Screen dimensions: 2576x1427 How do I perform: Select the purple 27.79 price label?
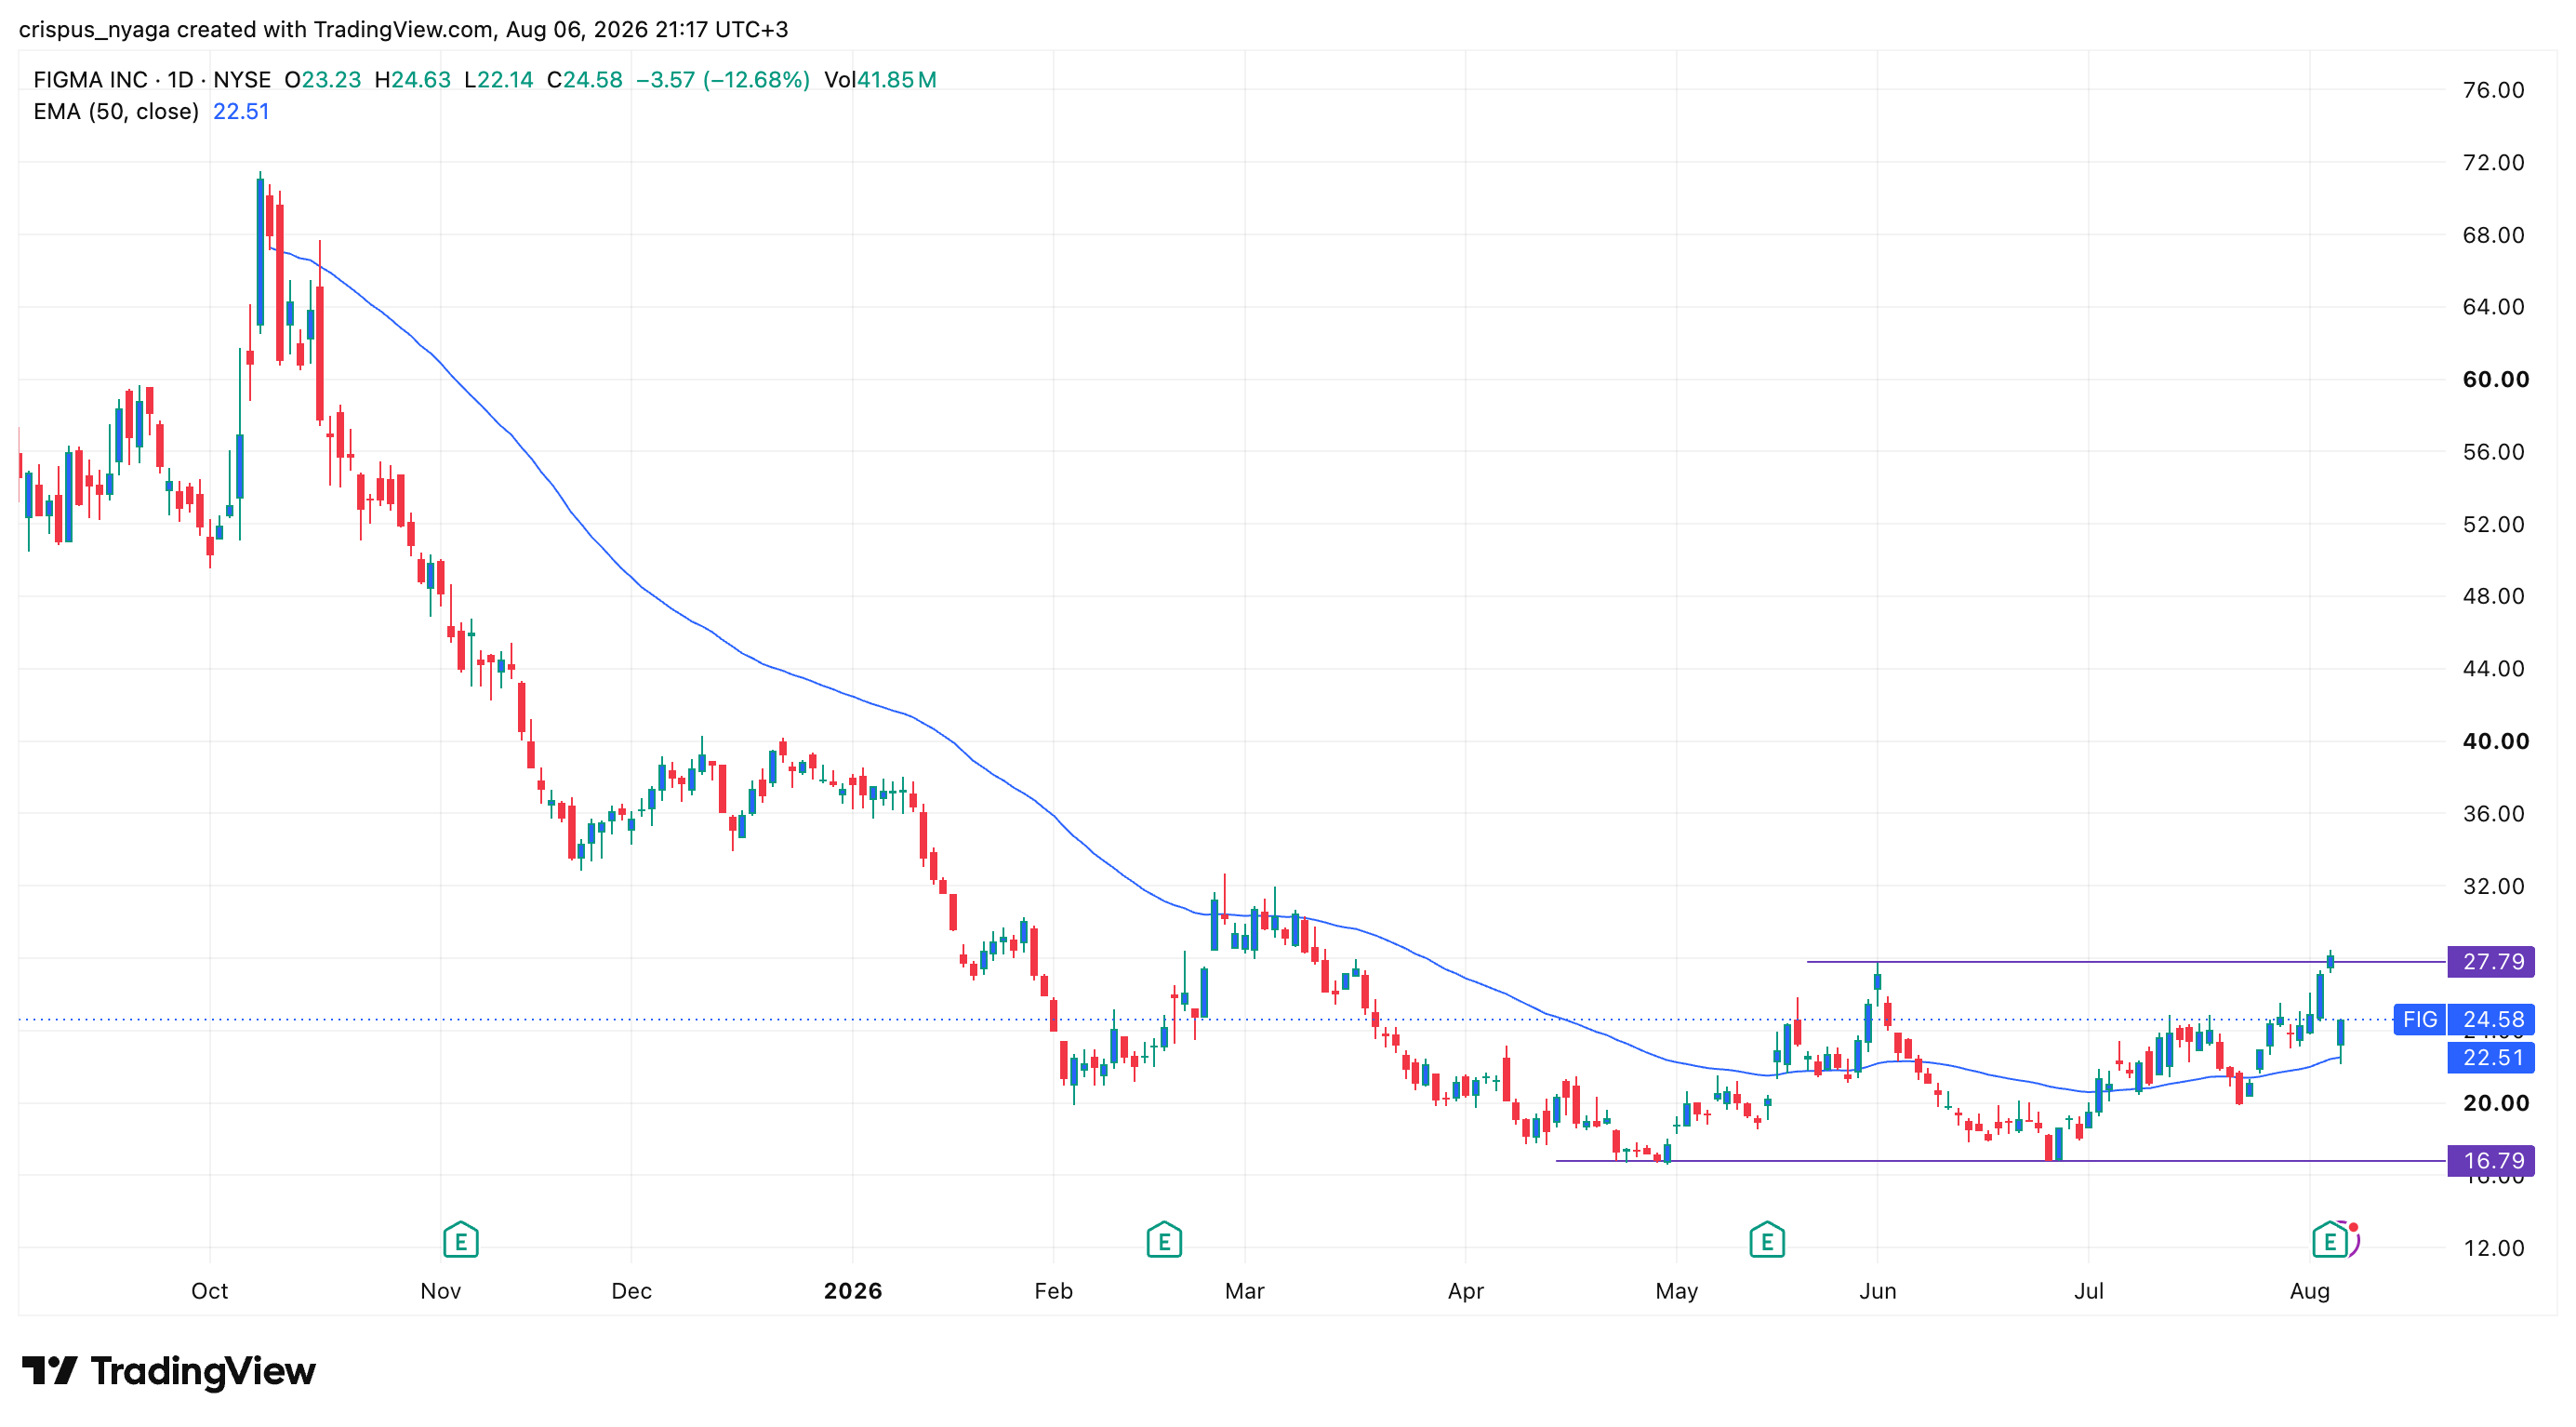point(2491,961)
